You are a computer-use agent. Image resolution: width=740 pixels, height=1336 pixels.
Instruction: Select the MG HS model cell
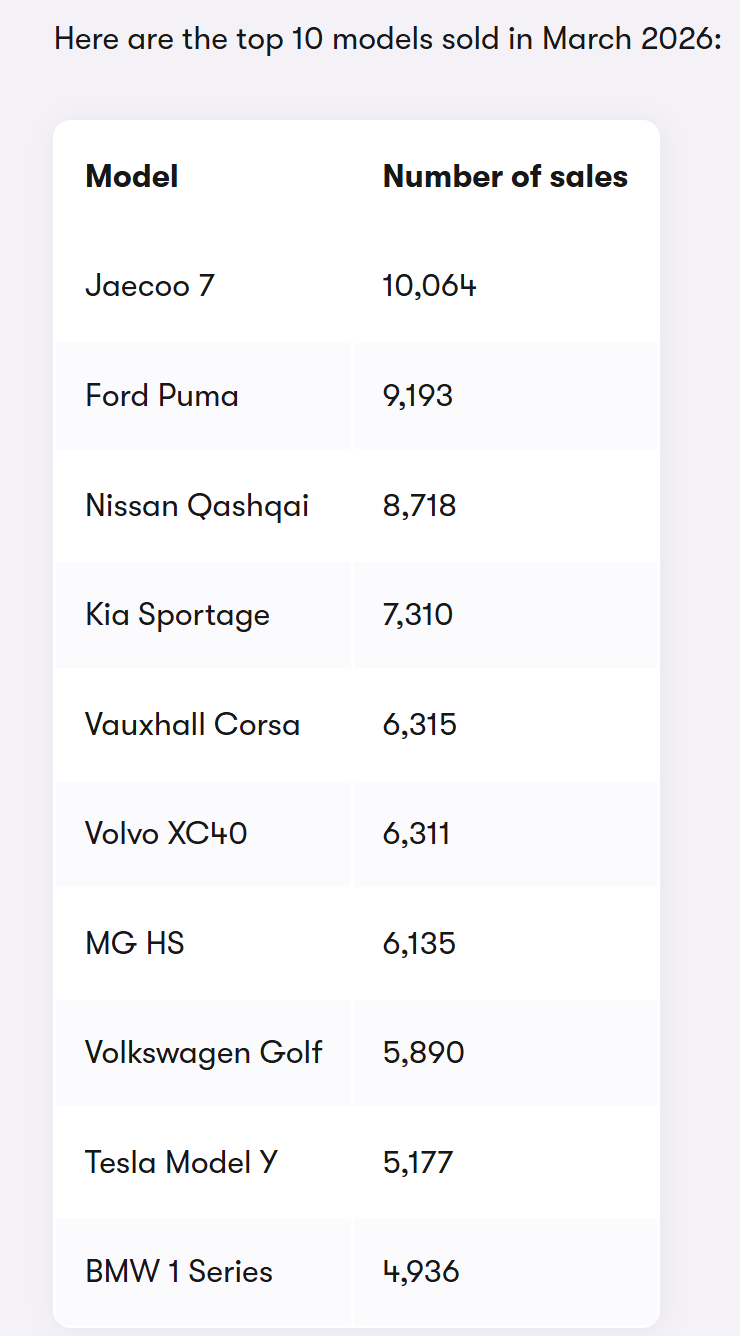135,943
